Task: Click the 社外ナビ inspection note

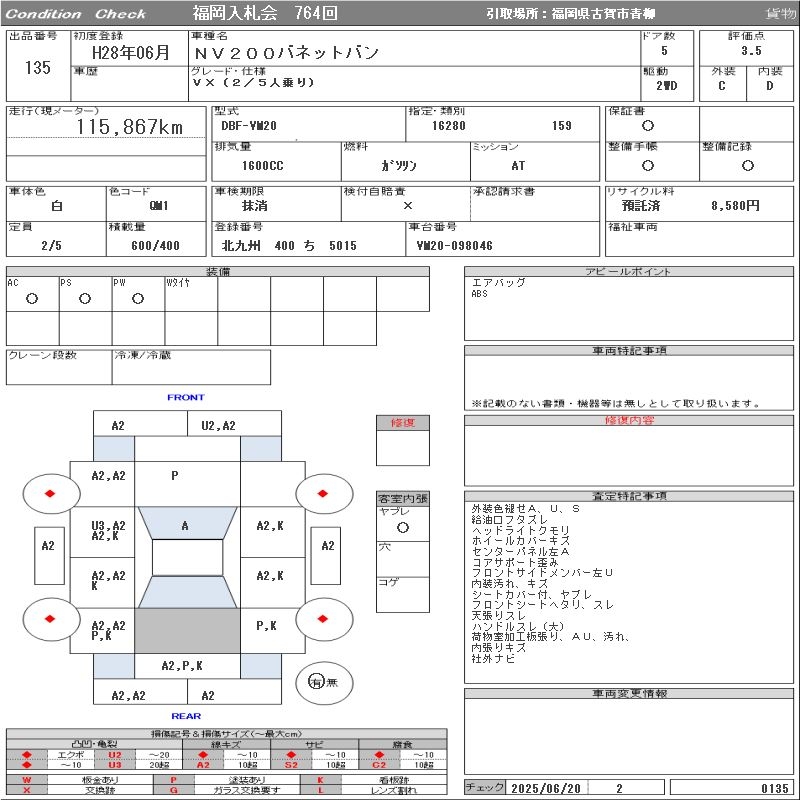Action: tap(493, 659)
